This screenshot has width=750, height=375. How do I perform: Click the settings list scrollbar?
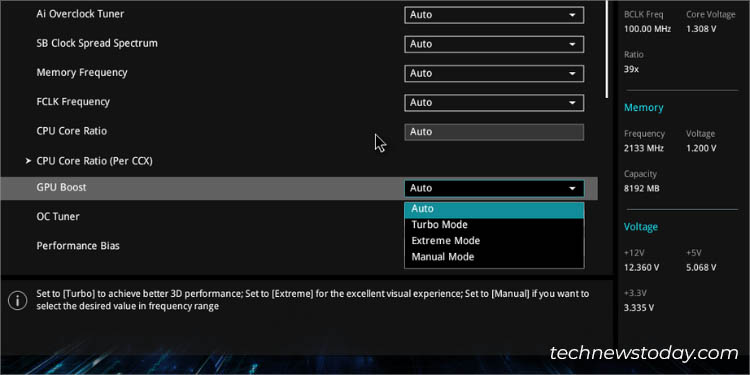pos(607,49)
